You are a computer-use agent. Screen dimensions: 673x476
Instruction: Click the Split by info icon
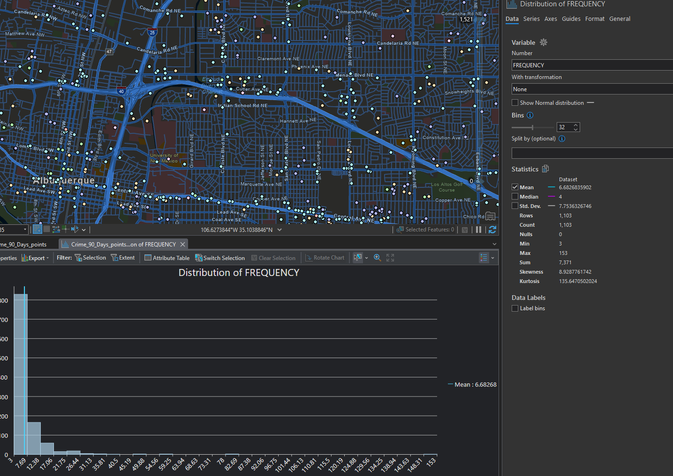562,139
